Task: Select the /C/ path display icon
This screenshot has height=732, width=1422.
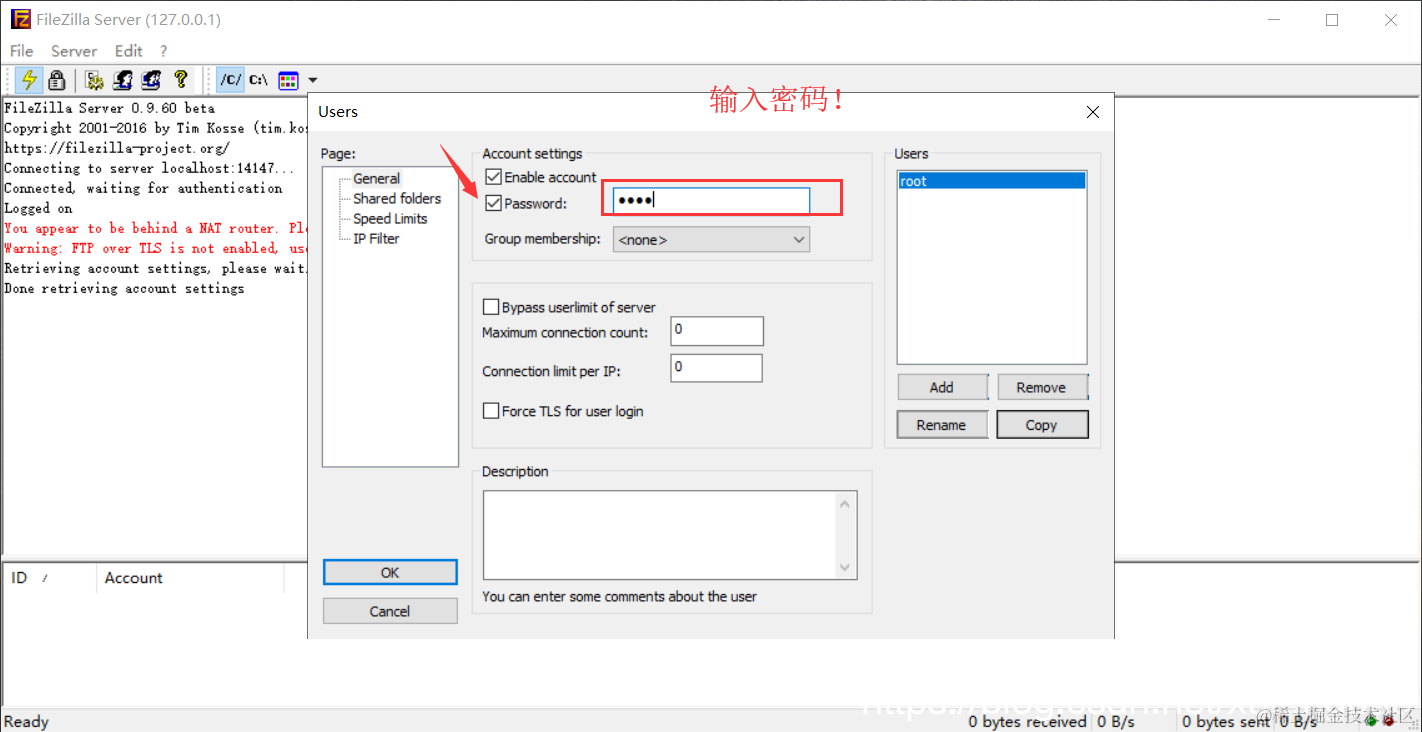Action: click(230, 80)
